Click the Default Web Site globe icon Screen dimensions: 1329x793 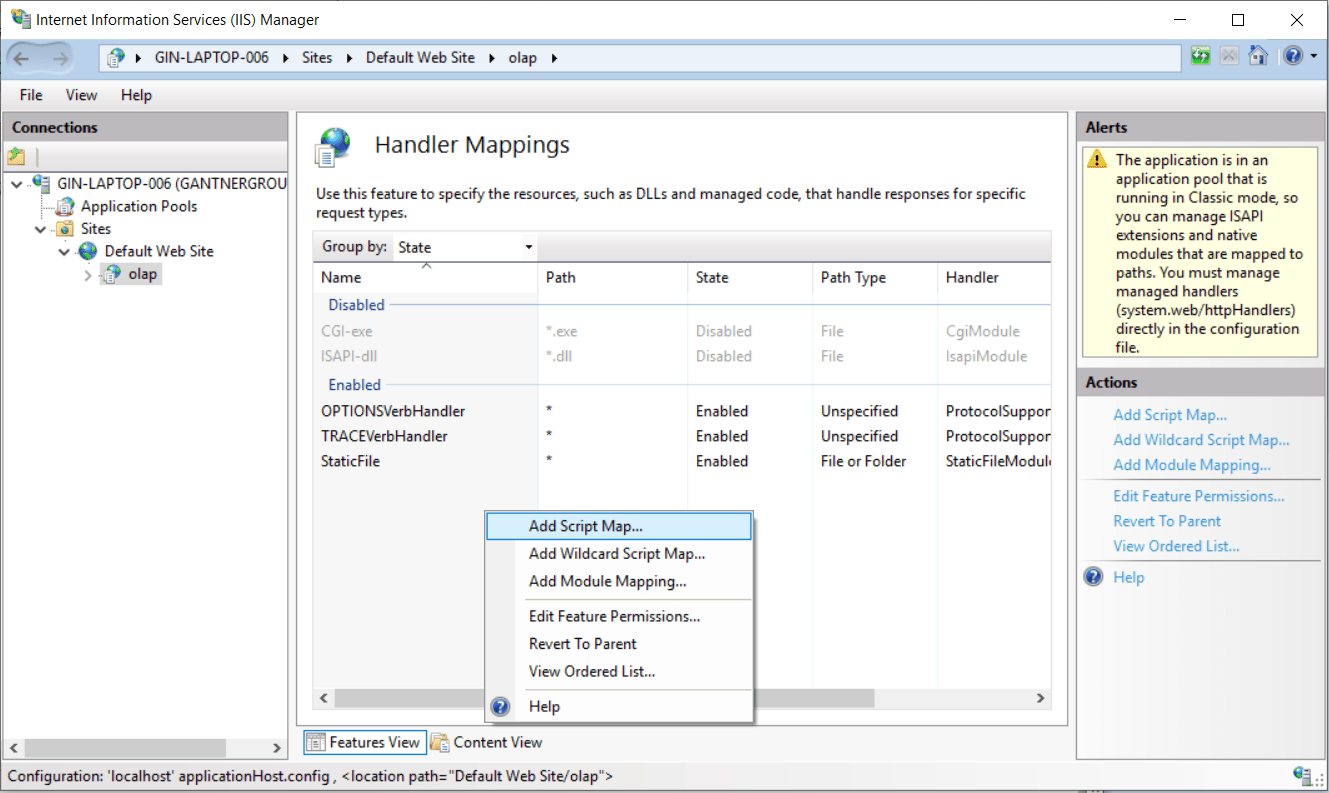point(88,251)
